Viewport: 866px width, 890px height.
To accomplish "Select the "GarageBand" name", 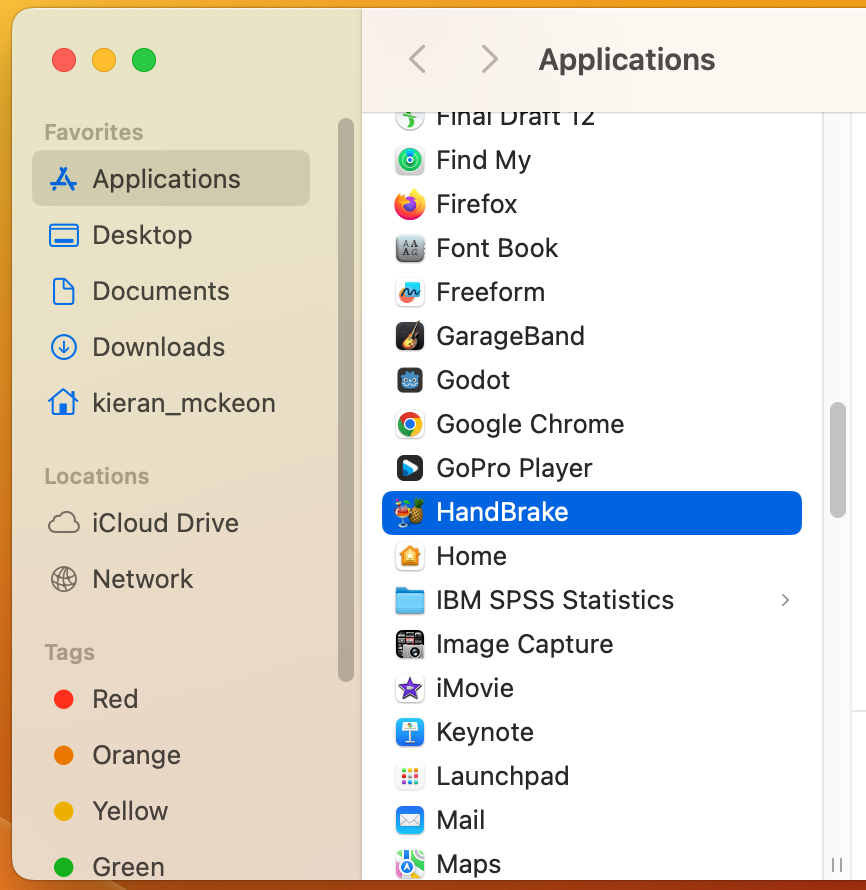I will (x=511, y=336).
